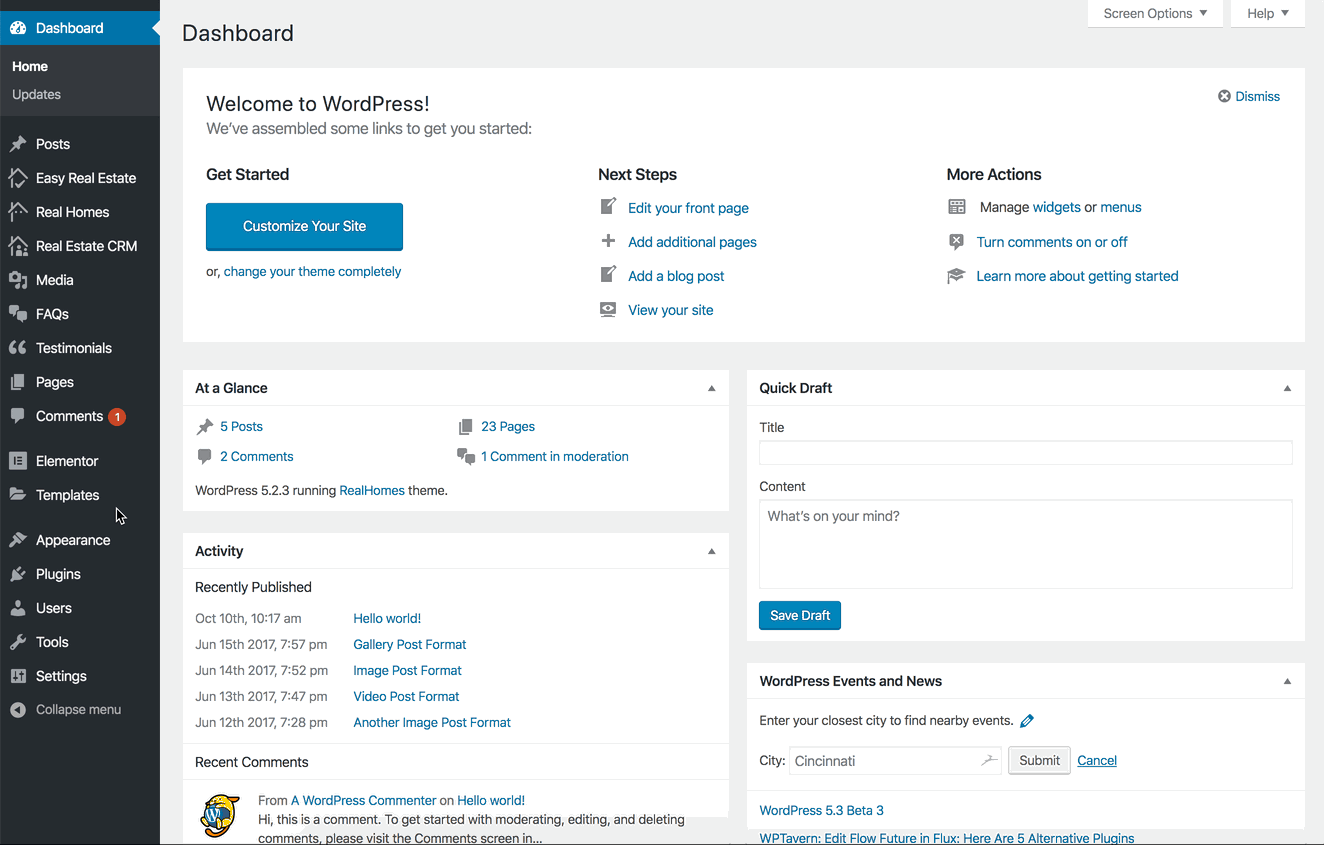Click the pencil icon to edit city
The image size is (1324, 845).
click(x=1027, y=721)
